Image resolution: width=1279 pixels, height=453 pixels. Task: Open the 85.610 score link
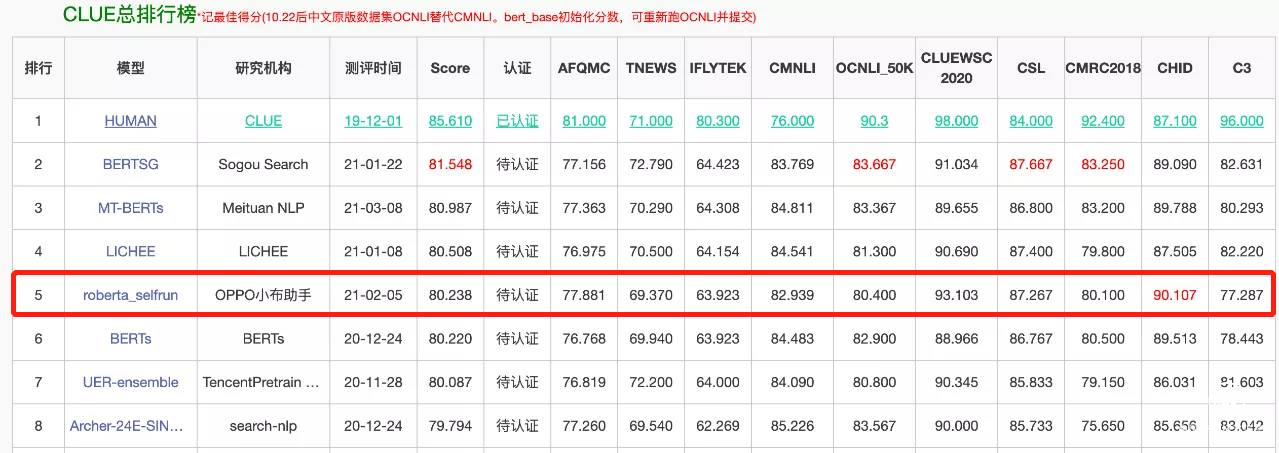coord(450,121)
